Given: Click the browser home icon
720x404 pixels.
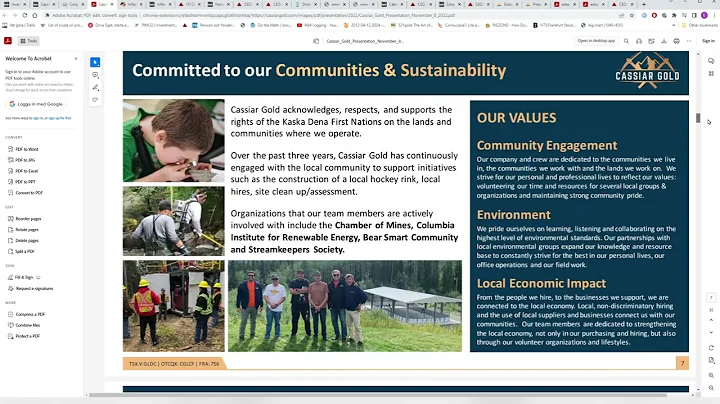Looking at the screenshot, I should [x=35, y=15].
